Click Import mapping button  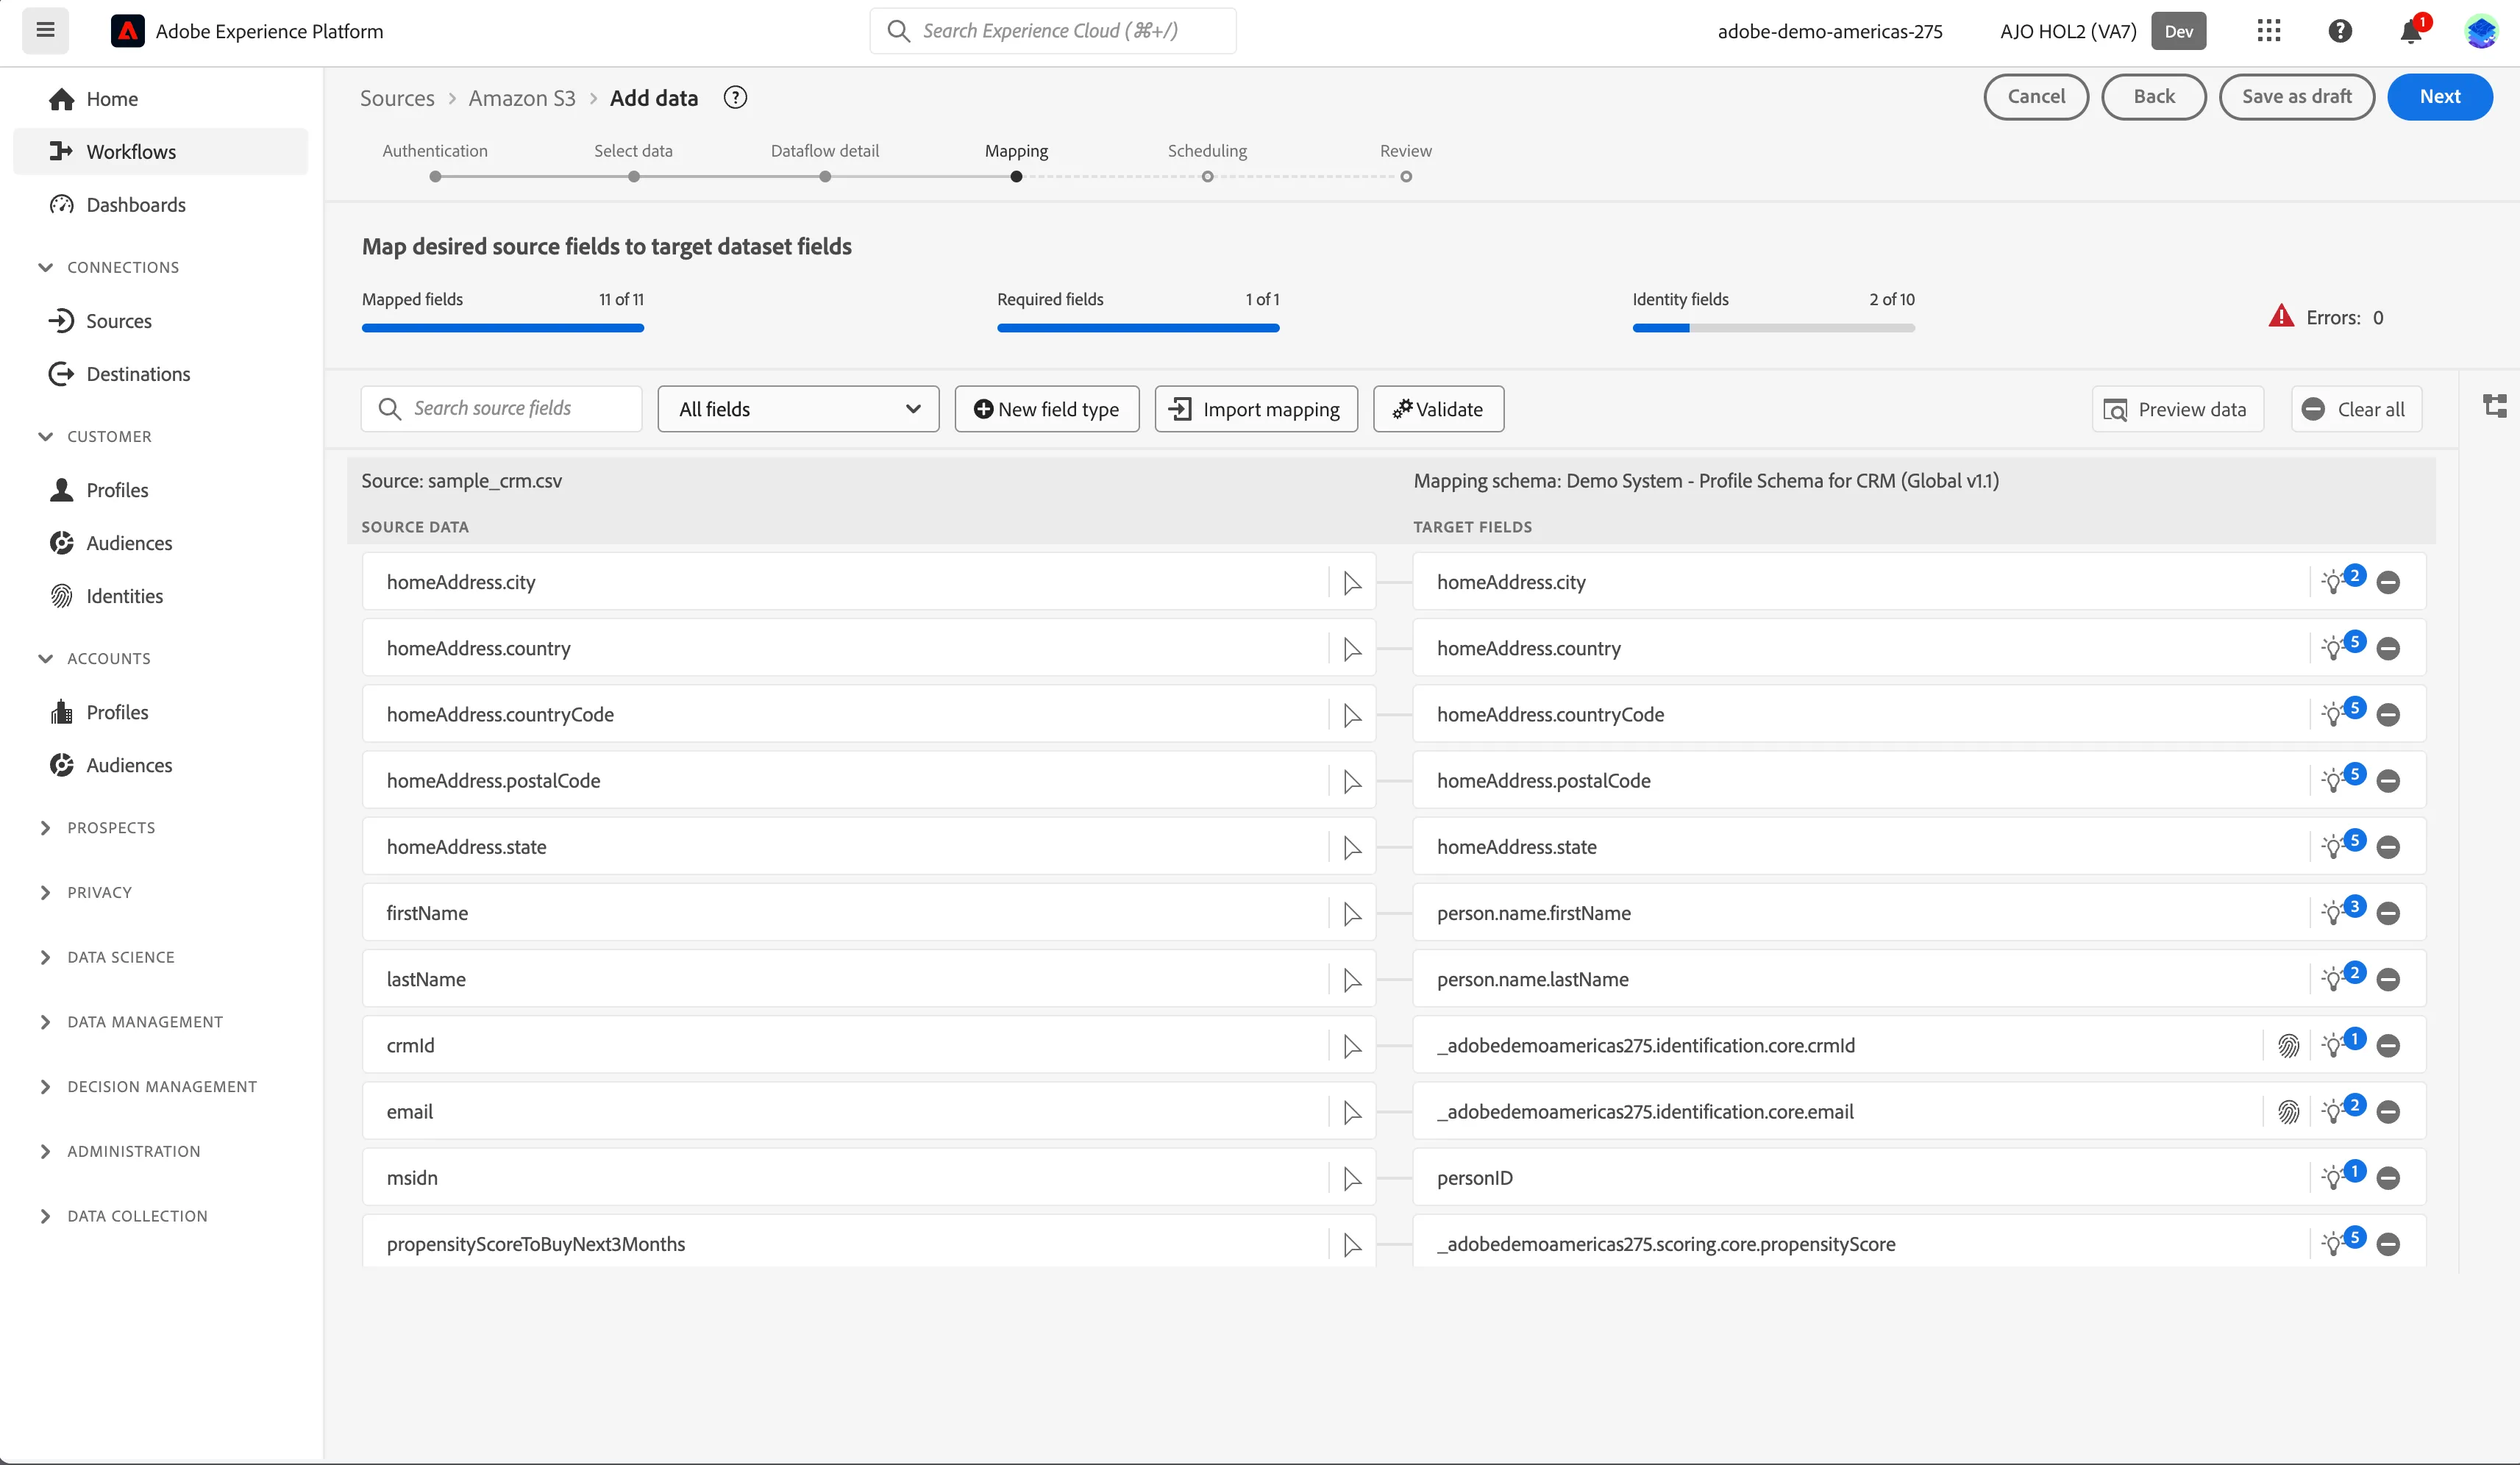1256,409
